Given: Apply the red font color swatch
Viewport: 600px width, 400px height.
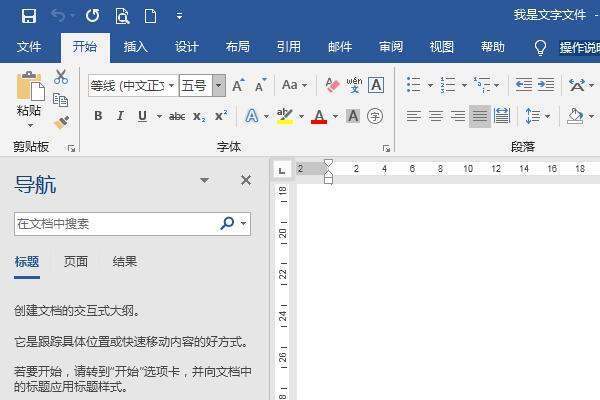Looking at the screenshot, I should pos(319,116).
